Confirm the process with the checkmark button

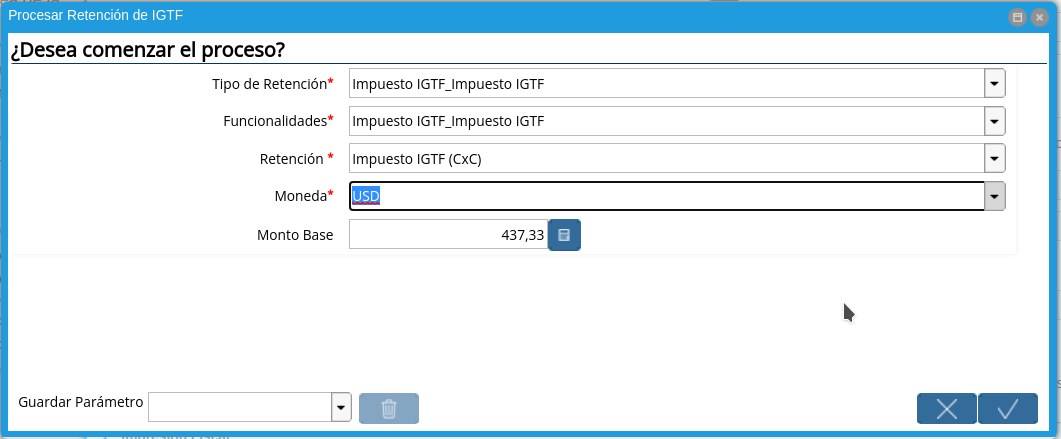pos(1008,408)
